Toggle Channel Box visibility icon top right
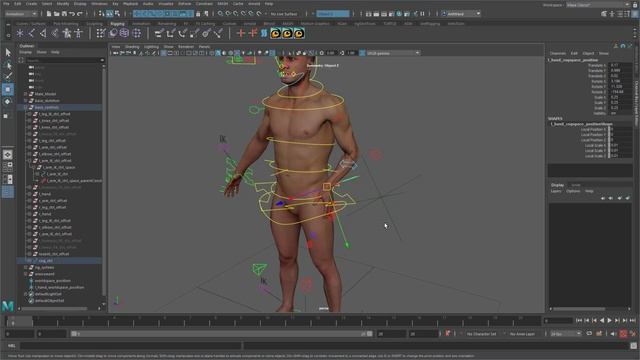 (x=635, y=14)
